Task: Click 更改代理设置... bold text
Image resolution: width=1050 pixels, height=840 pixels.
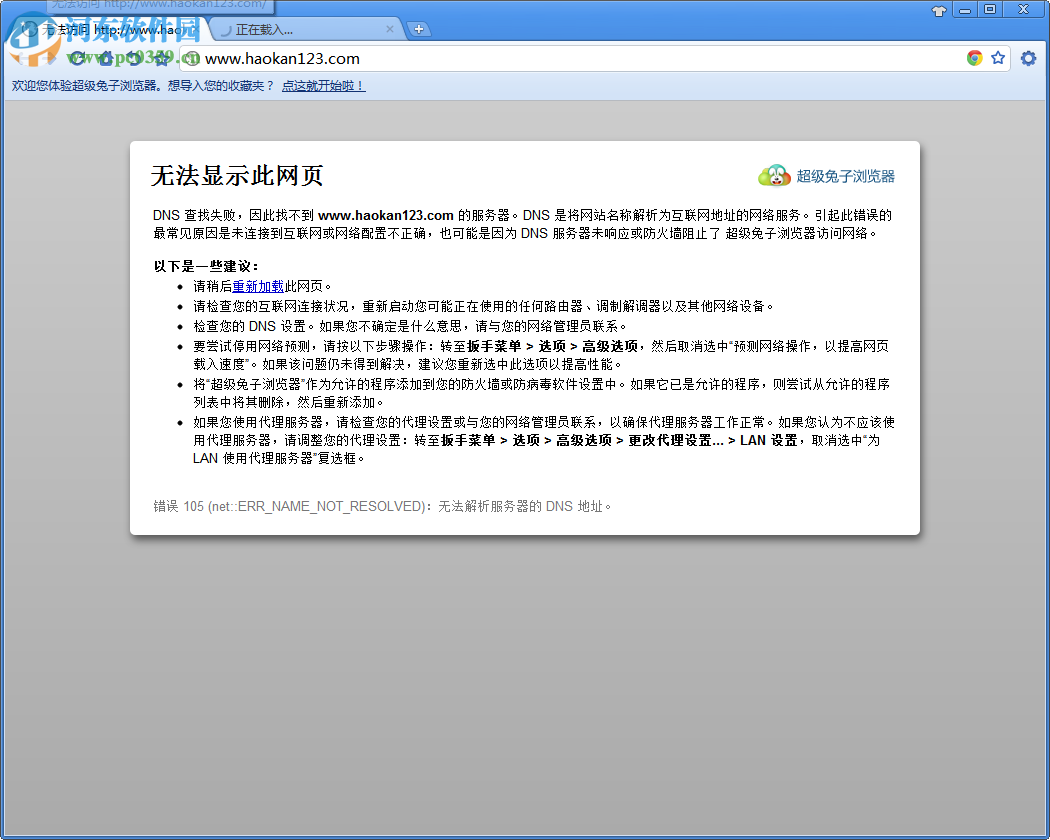Action: pos(676,440)
